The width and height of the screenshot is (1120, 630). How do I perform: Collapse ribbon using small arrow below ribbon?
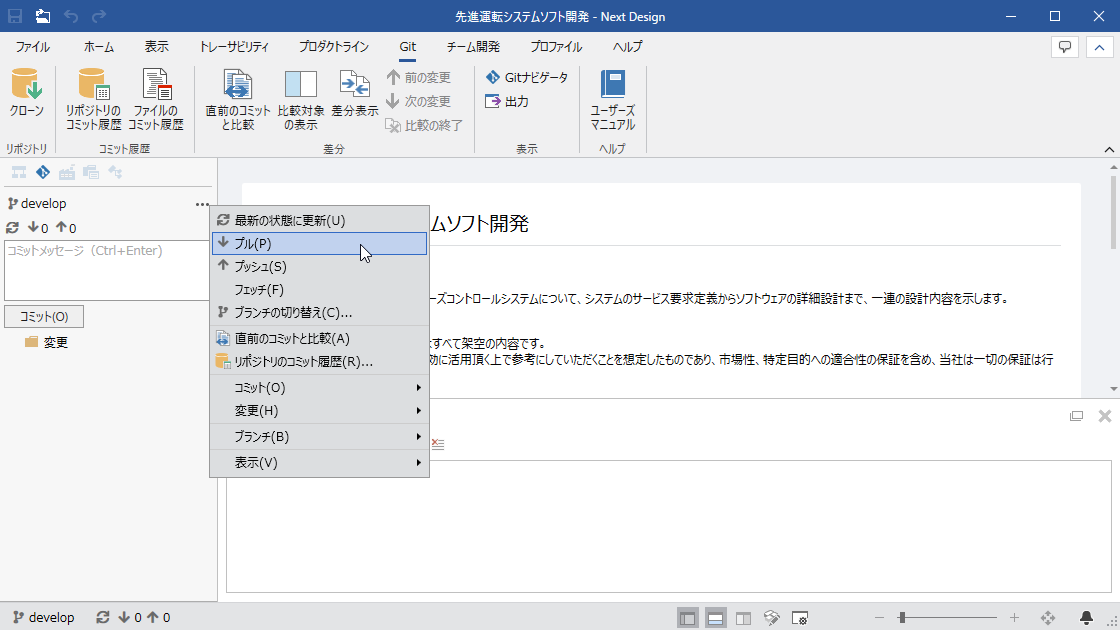point(1109,149)
